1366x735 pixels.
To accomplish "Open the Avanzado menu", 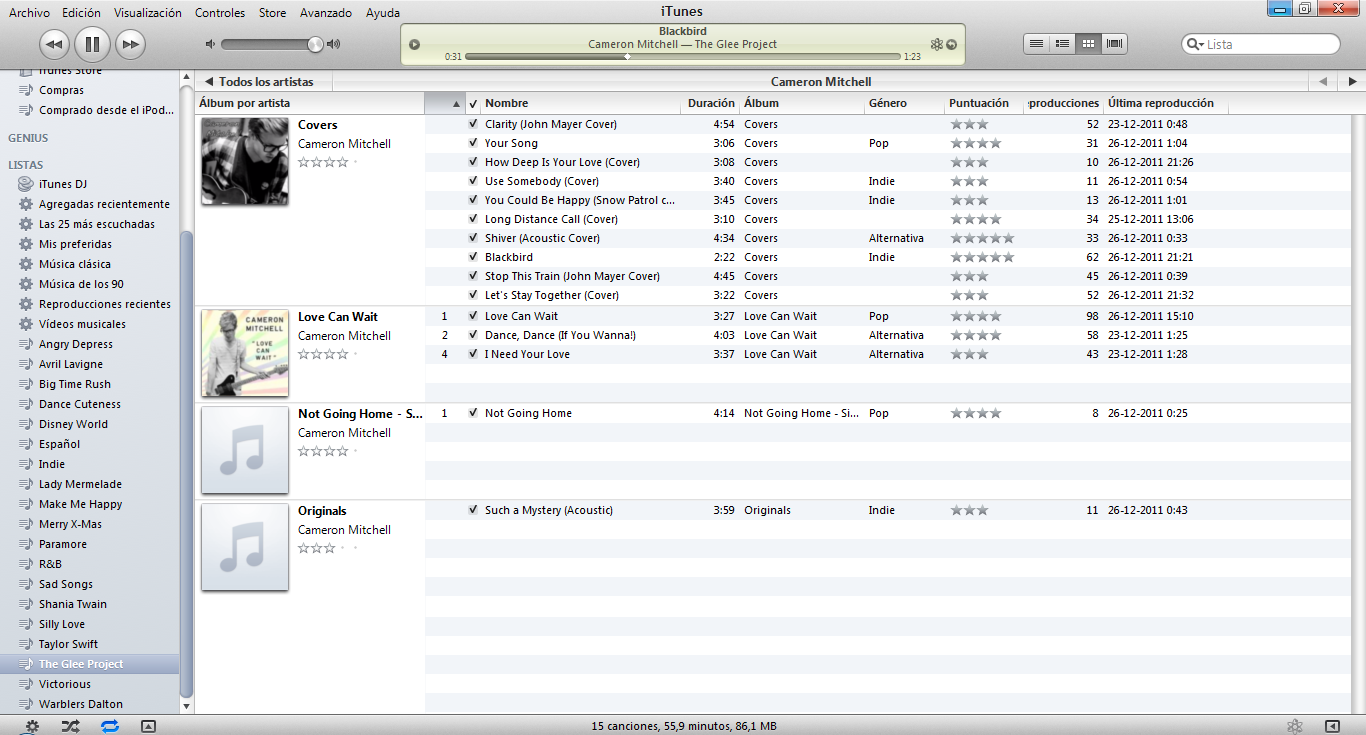I will pyautogui.click(x=326, y=13).
